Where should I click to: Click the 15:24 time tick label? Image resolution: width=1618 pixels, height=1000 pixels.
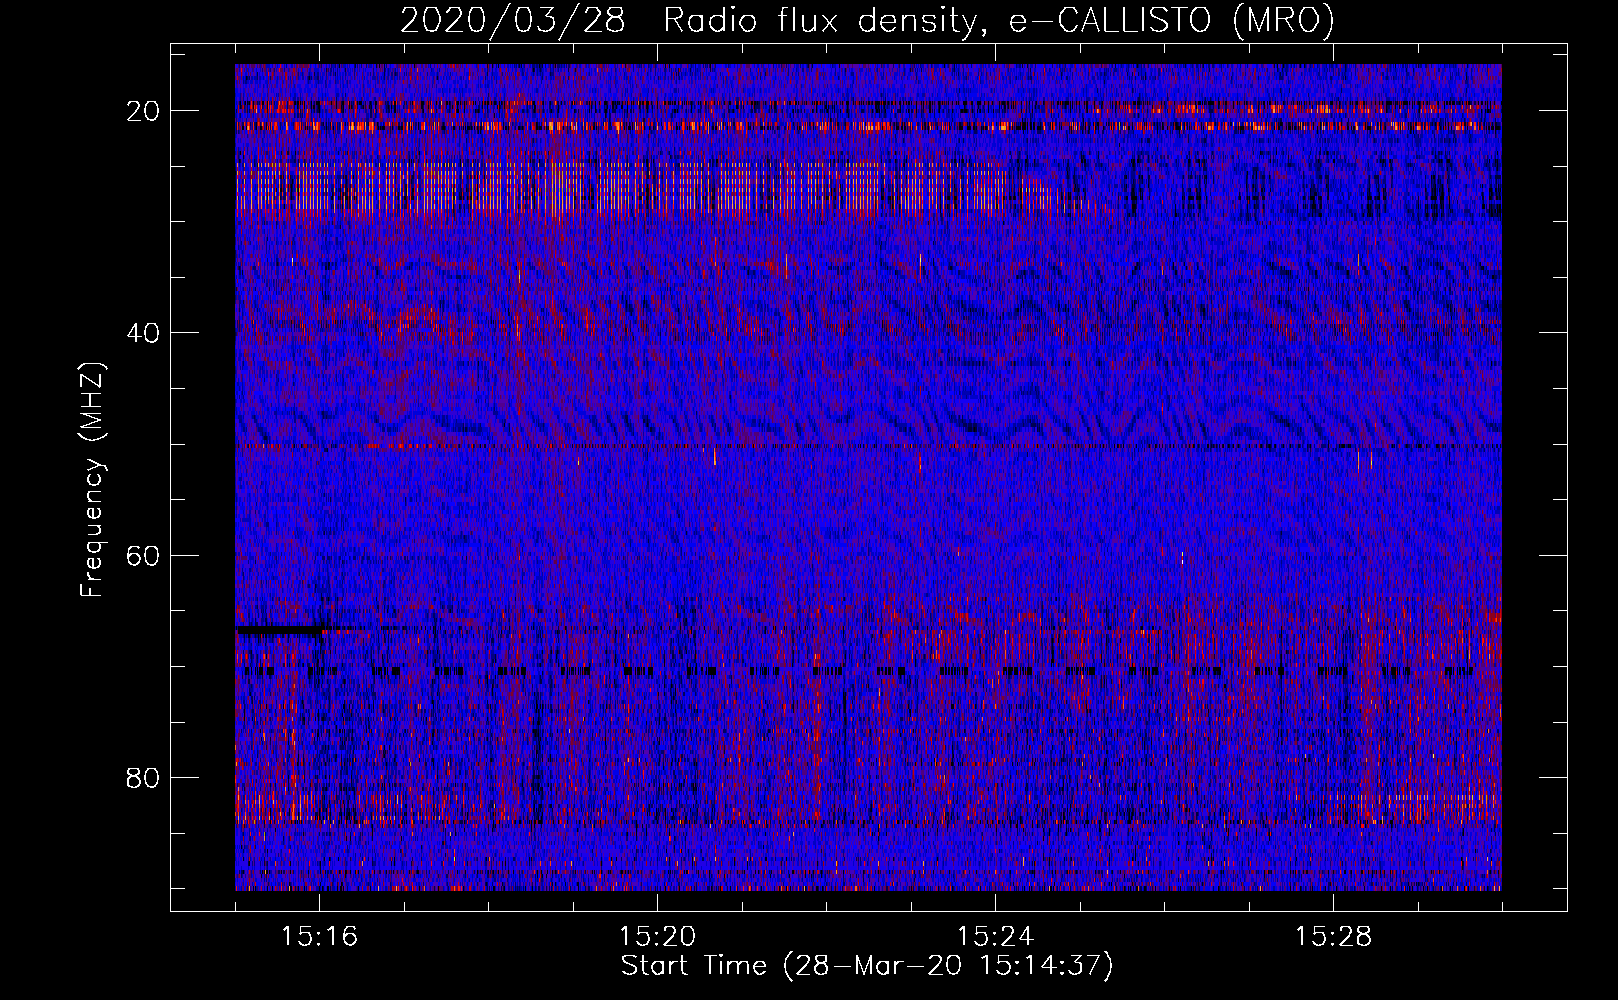click(995, 937)
